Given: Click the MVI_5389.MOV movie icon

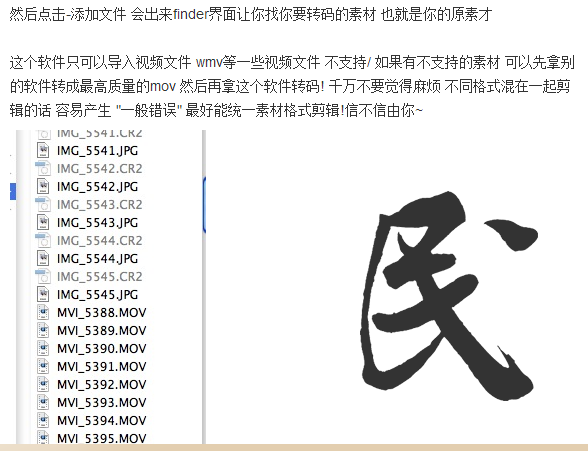Looking at the screenshot, I should pyautogui.click(x=43, y=330).
